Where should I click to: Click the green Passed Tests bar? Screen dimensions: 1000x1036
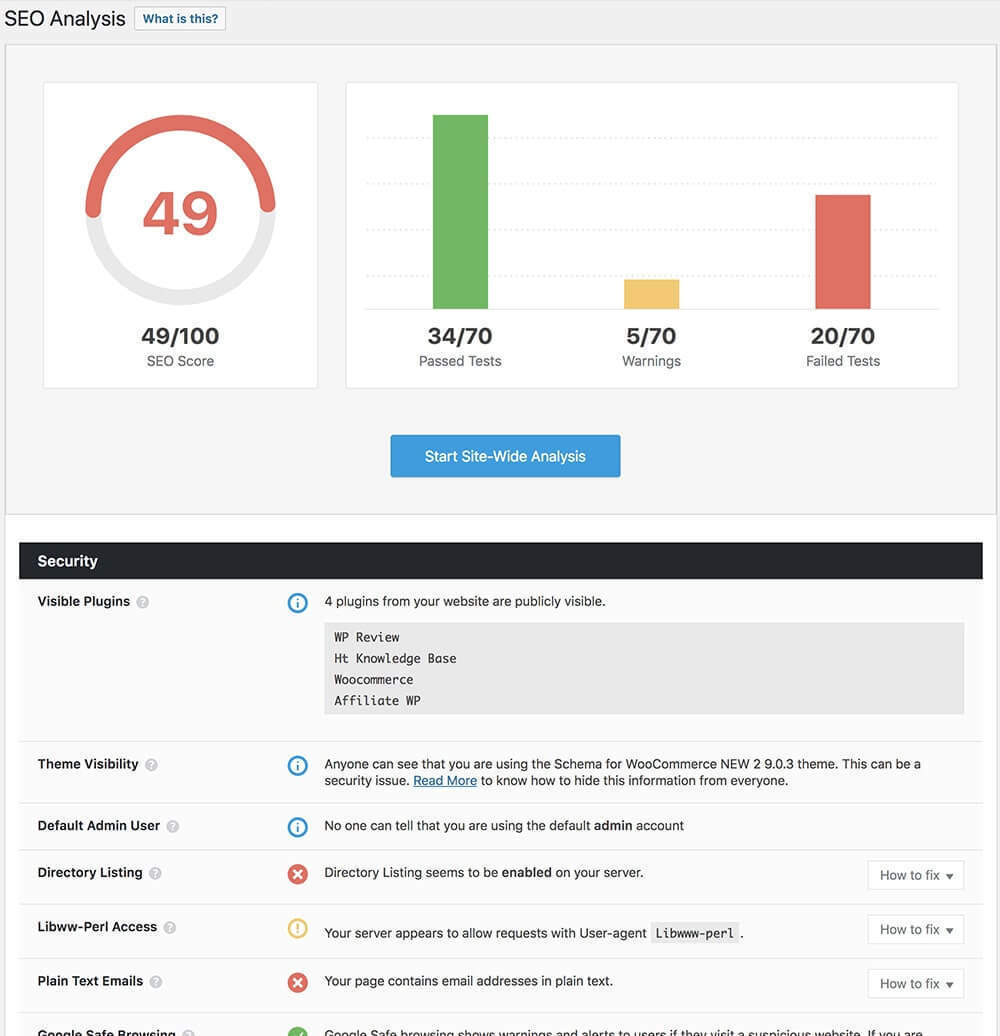pos(460,212)
